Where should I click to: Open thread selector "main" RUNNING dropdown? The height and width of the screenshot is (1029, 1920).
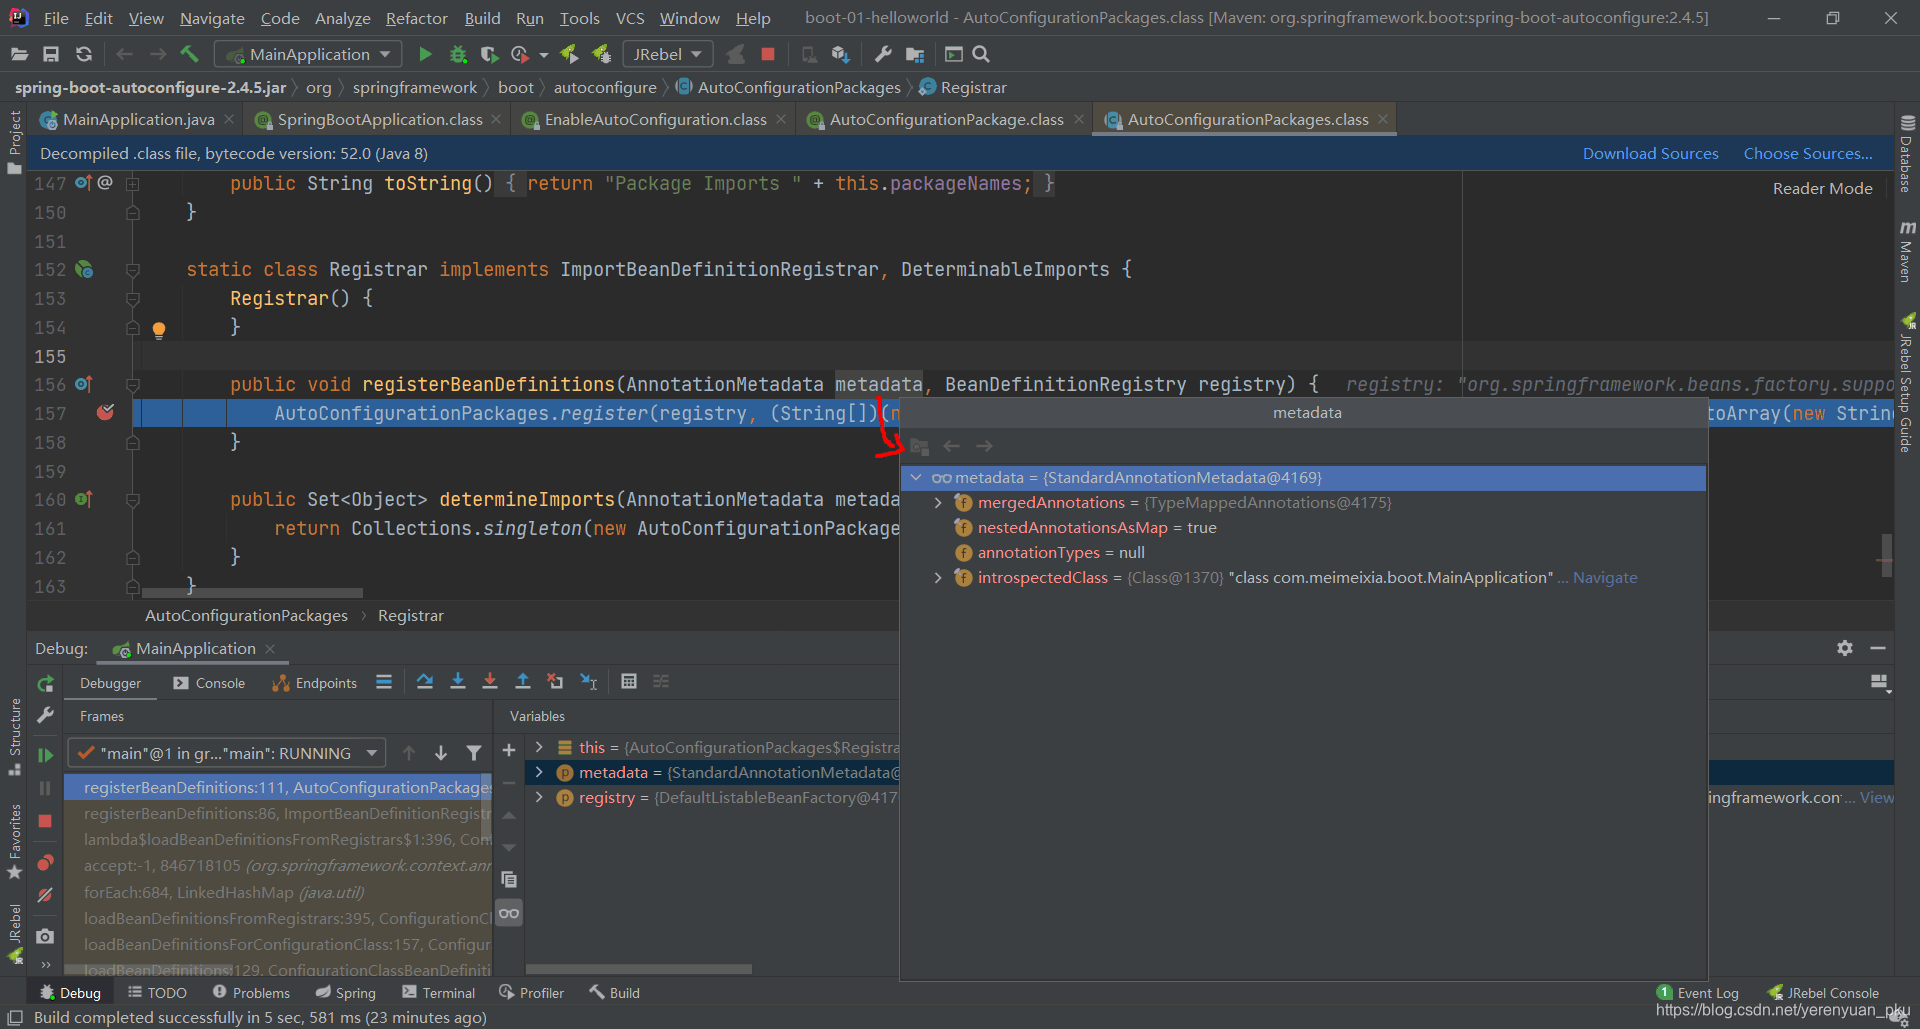click(x=227, y=753)
